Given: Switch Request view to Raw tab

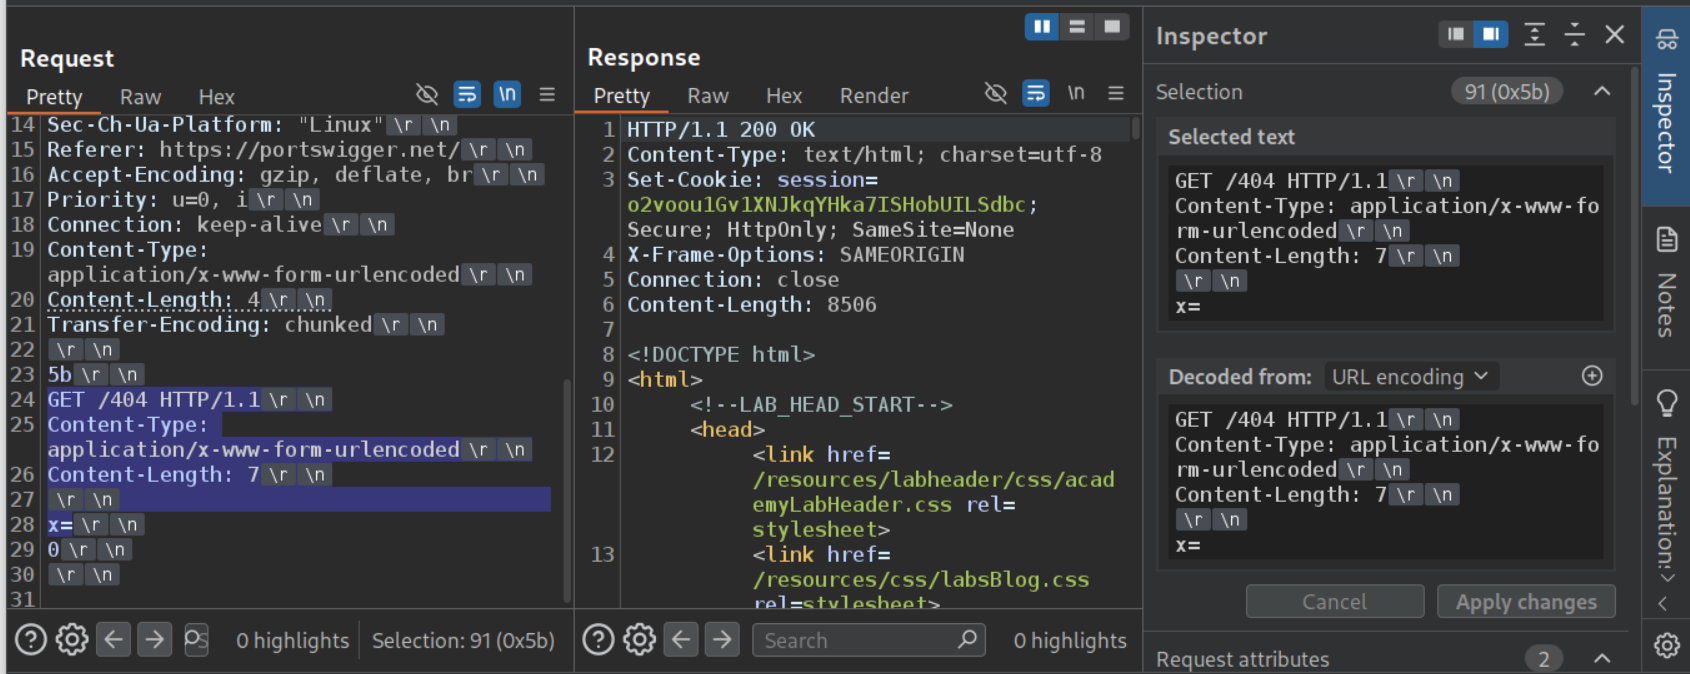Looking at the screenshot, I should point(140,97).
